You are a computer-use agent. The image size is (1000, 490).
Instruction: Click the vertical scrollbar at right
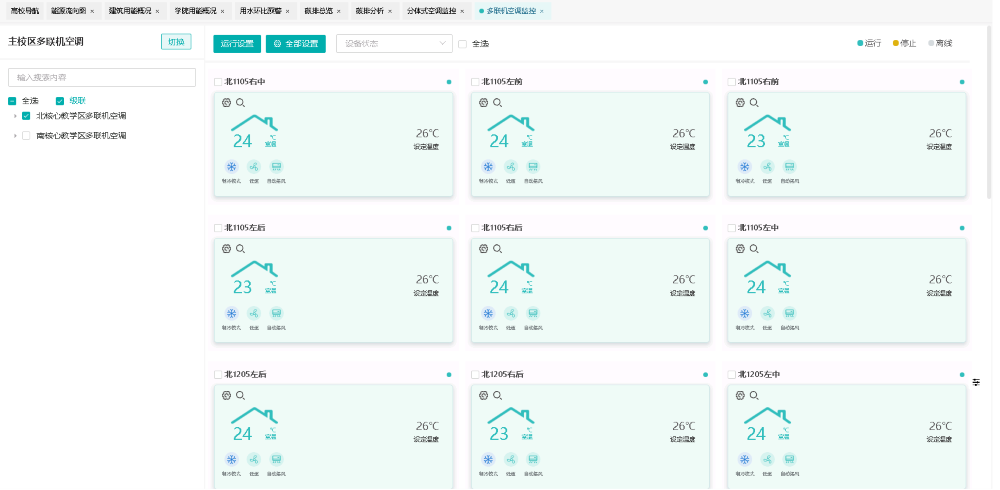click(x=989, y=112)
